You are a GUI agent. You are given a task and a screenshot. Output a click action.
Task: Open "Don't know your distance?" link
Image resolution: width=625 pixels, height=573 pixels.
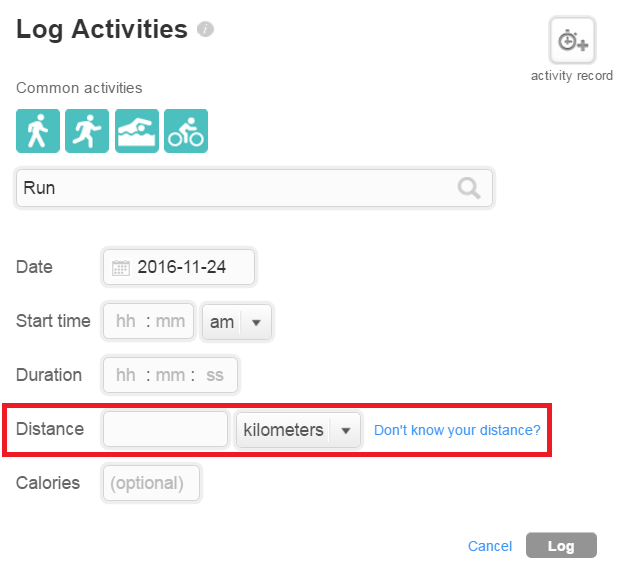coord(457,430)
